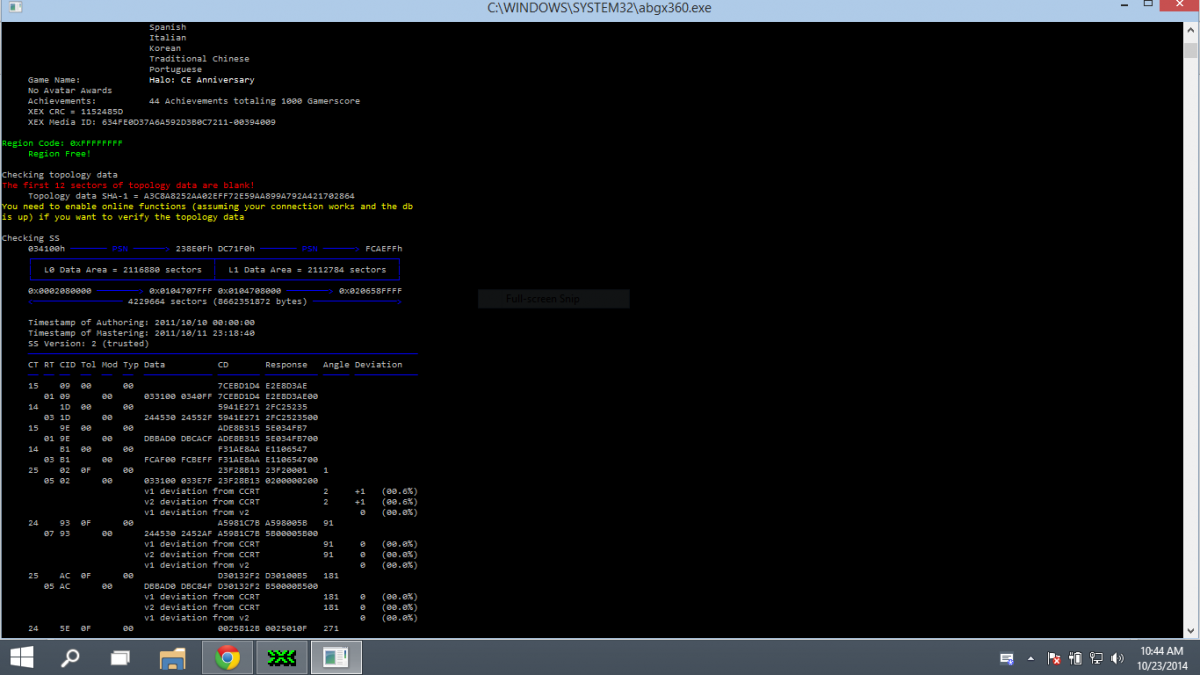The width and height of the screenshot is (1200, 675).
Task: Open the Action Center flag icon
Action: pyautogui.click(x=1054, y=658)
